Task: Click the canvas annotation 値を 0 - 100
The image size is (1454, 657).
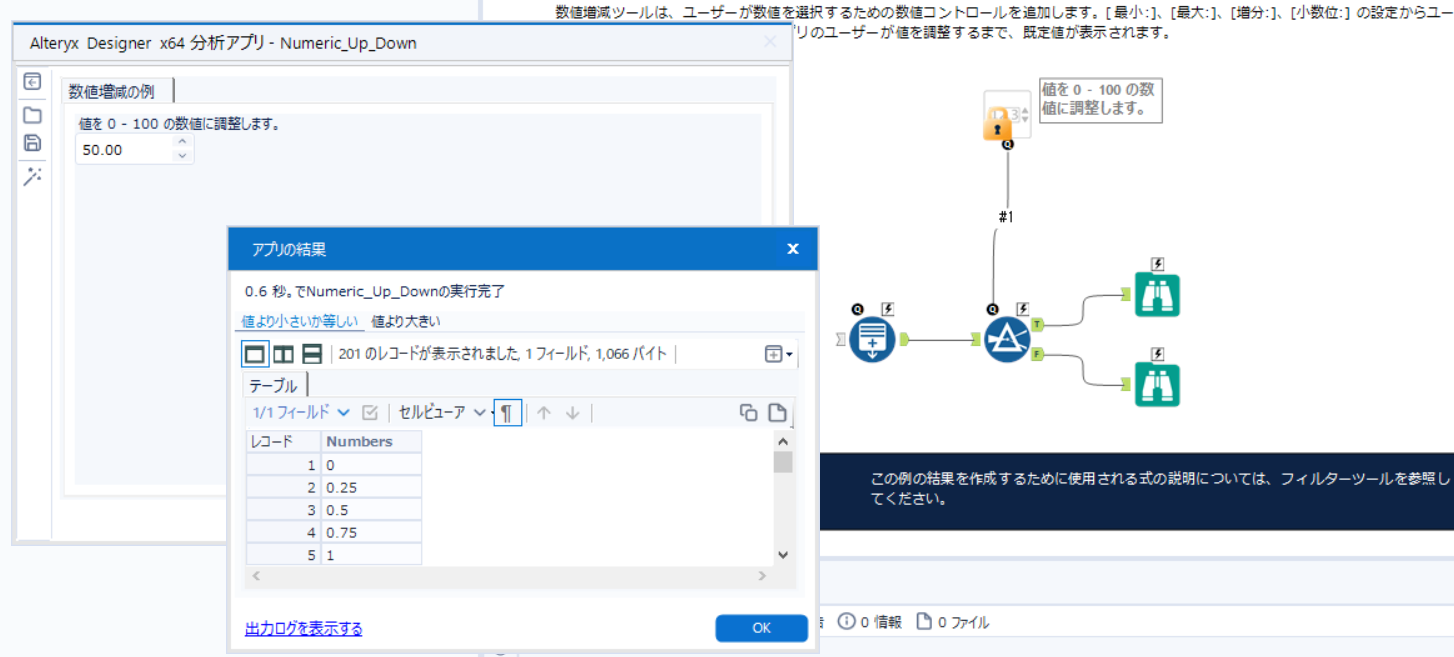Action: point(1100,100)
